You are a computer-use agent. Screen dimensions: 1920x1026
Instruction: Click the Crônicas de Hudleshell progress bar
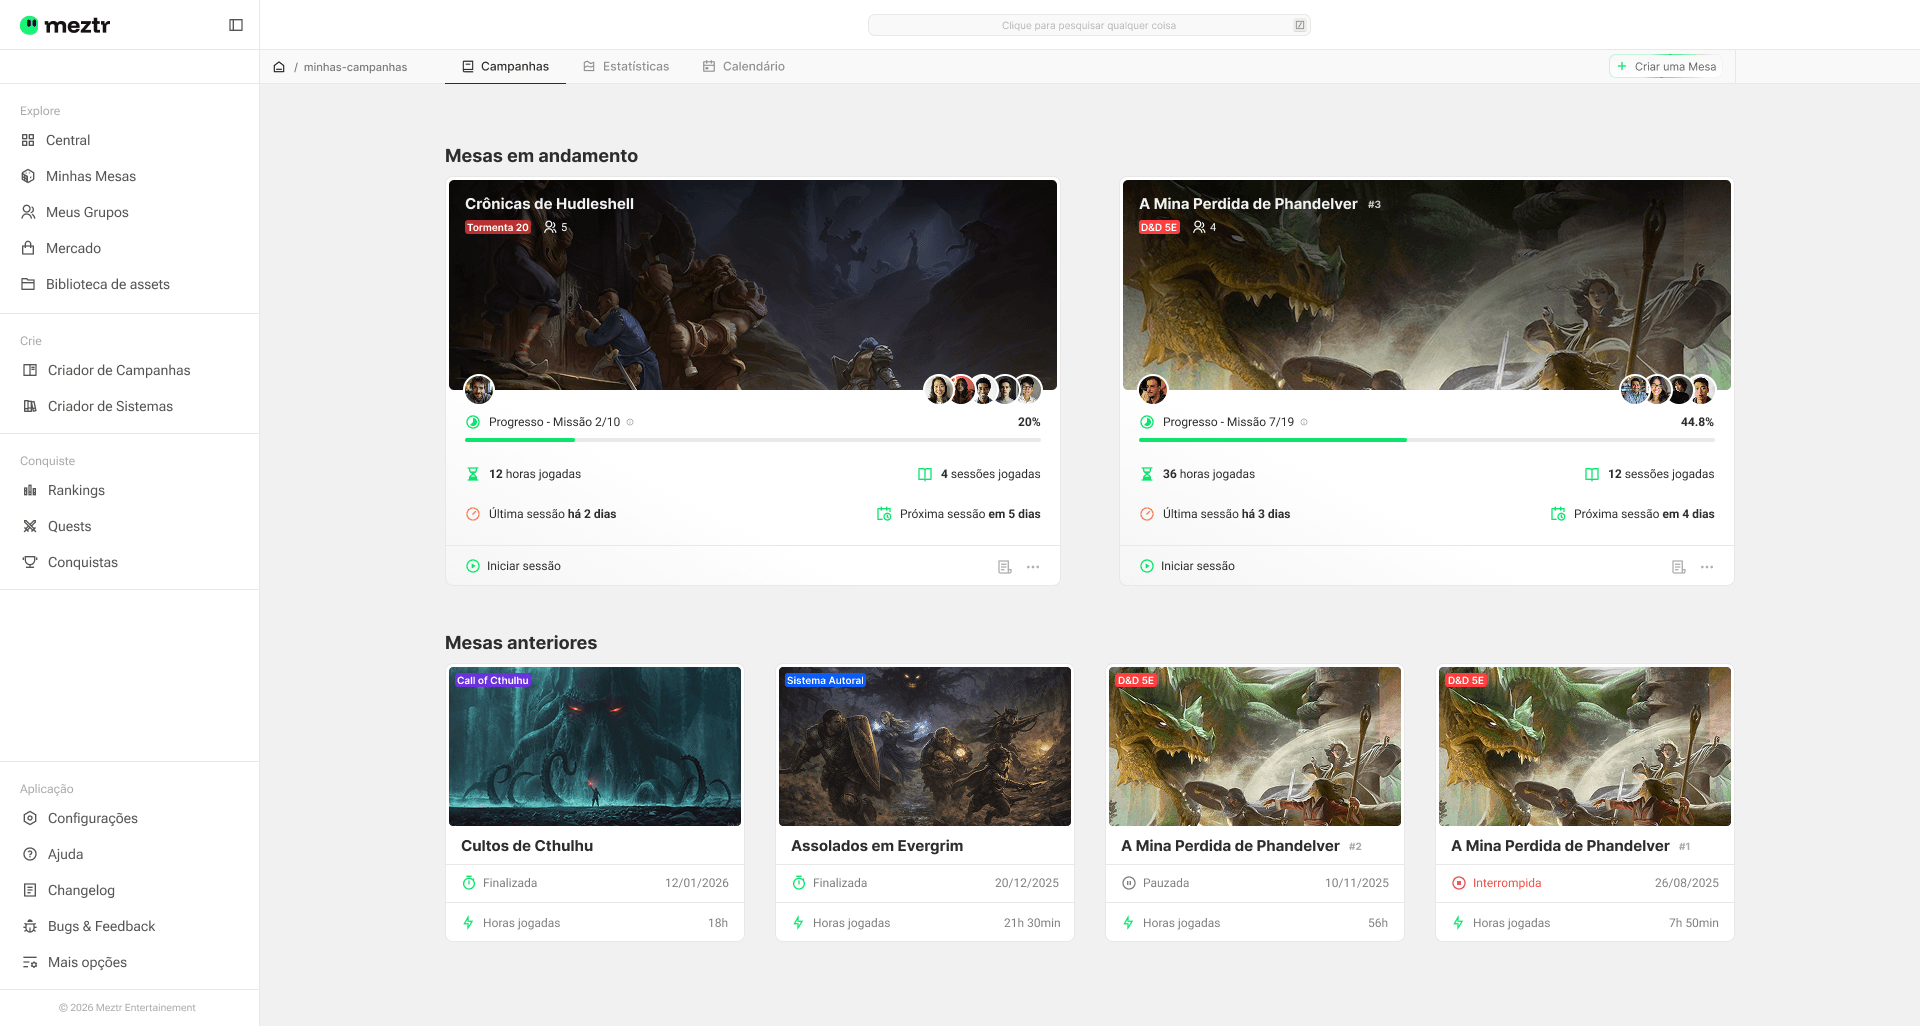pos(752,440)
